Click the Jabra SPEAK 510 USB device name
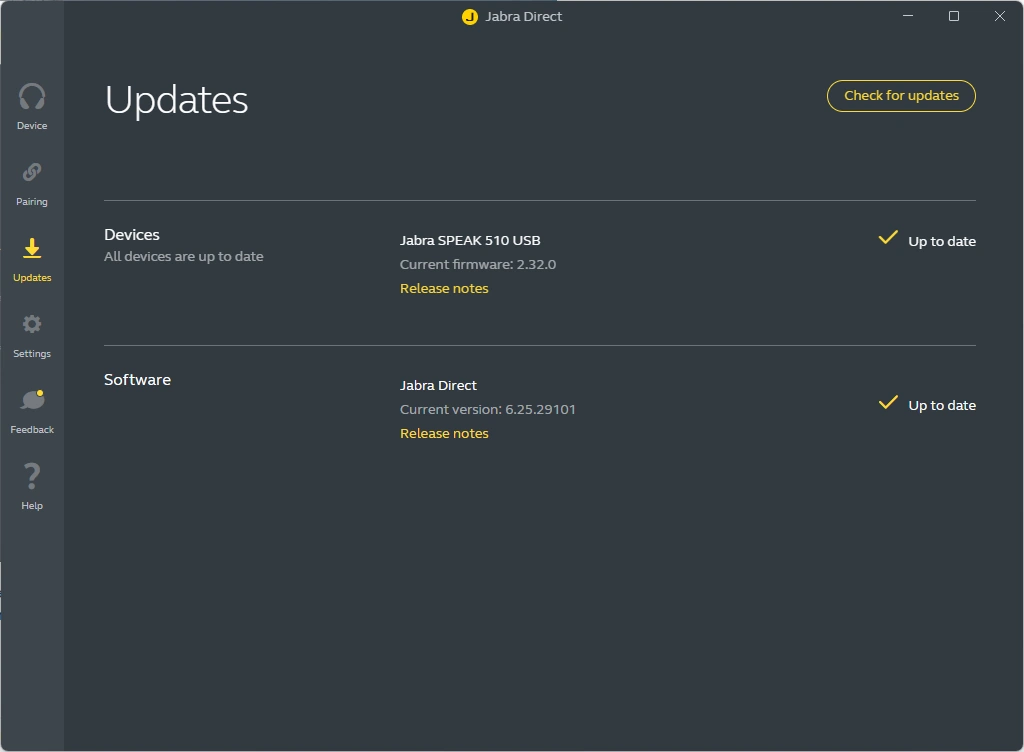 click(x=470, y=241)
